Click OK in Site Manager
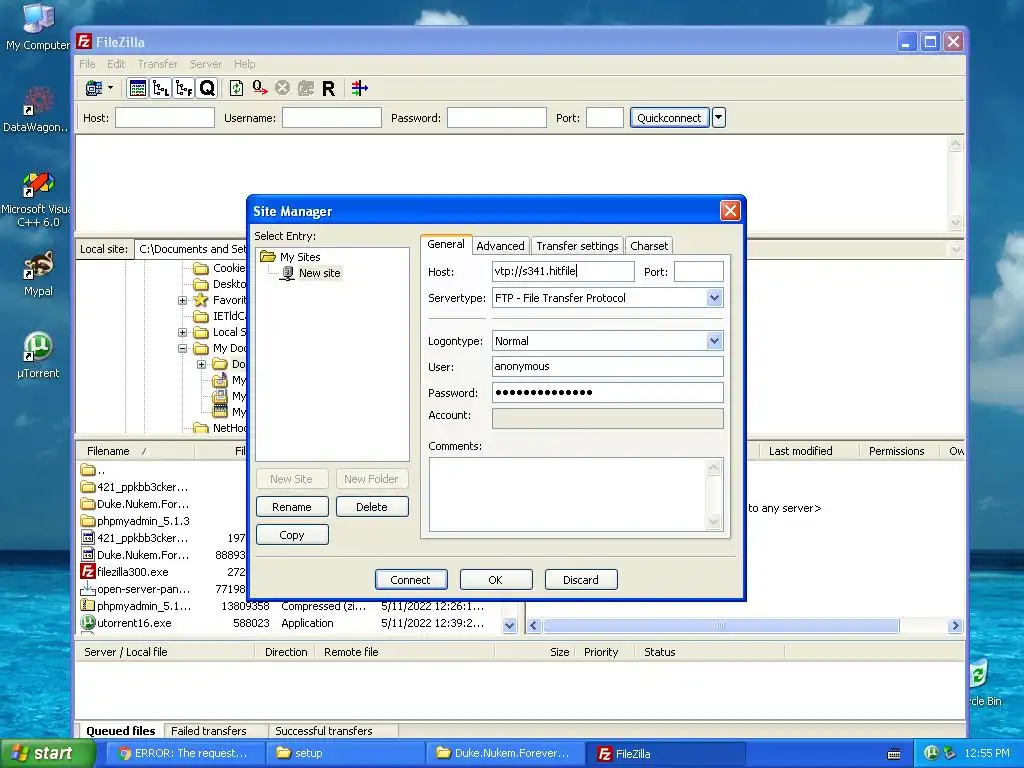 click(x=496, y=580)
